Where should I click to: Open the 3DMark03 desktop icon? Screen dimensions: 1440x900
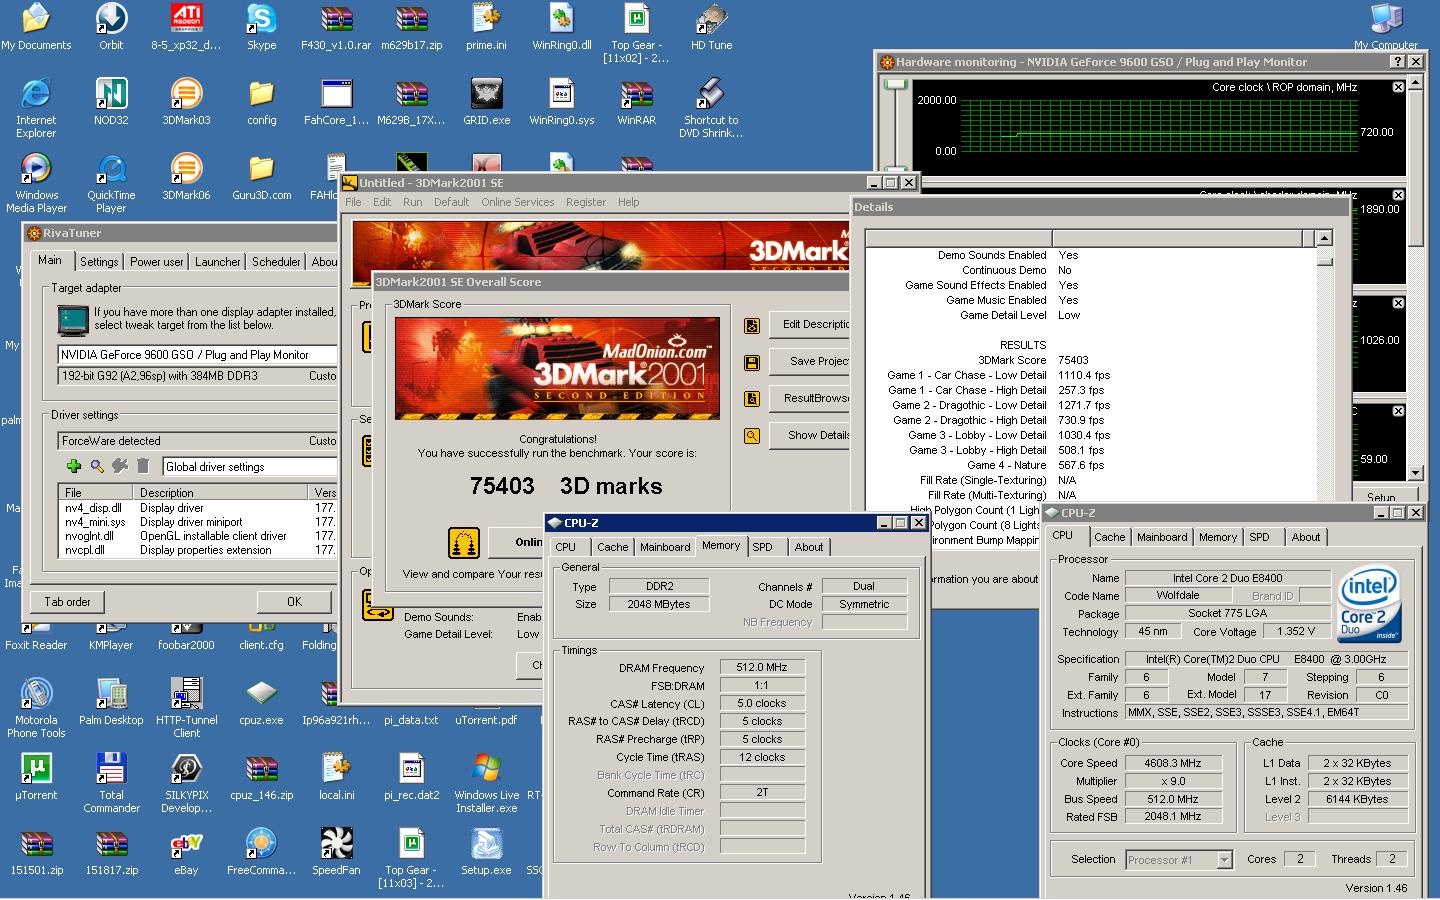coord(186,95)
